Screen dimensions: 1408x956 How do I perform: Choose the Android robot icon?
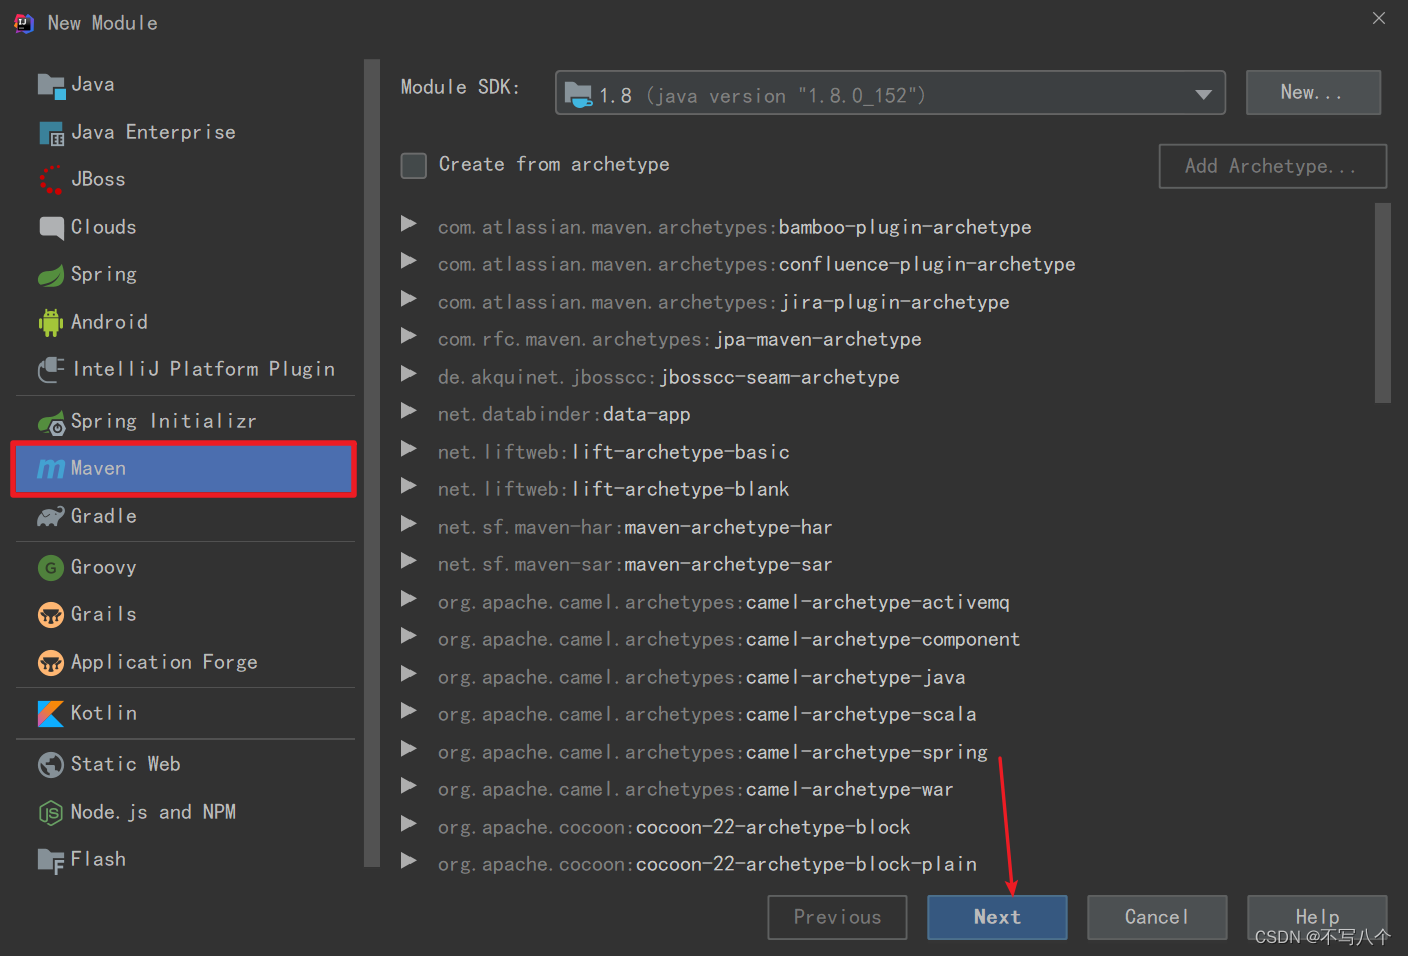pyautogui.click(x=51, y=322)
